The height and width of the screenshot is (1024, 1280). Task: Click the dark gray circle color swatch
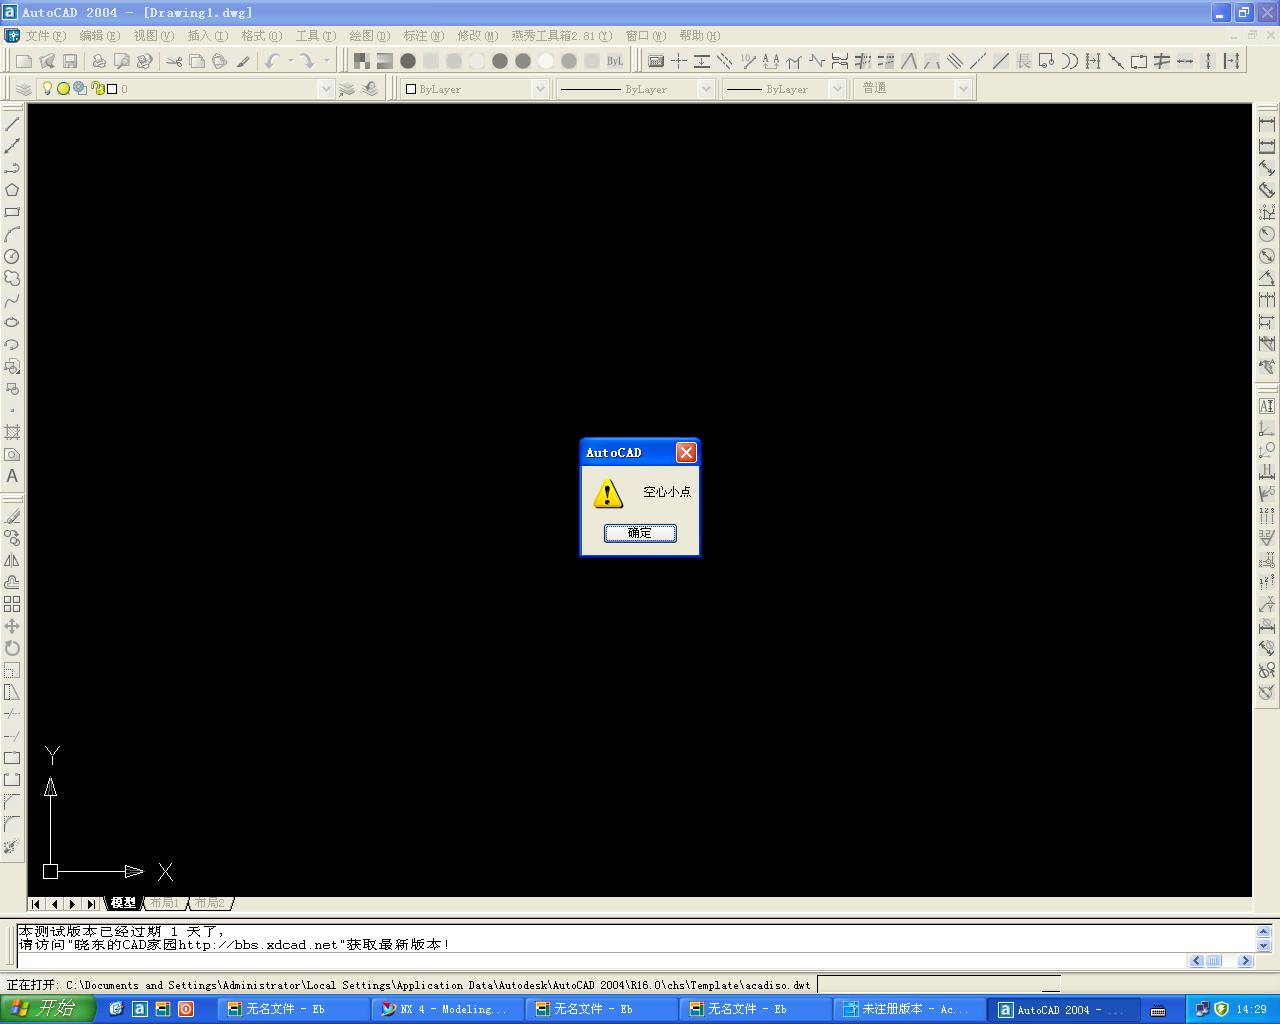click(408, 61)
